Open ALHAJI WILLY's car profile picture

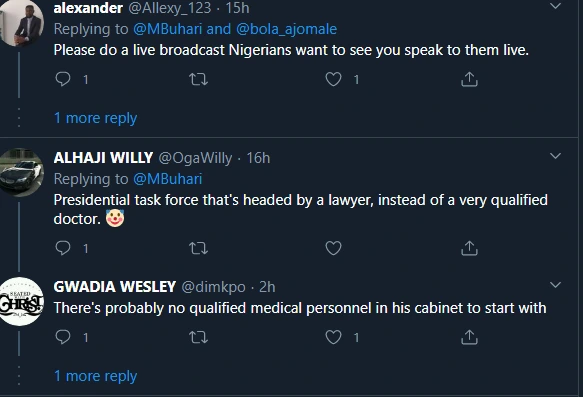point(21,172)
